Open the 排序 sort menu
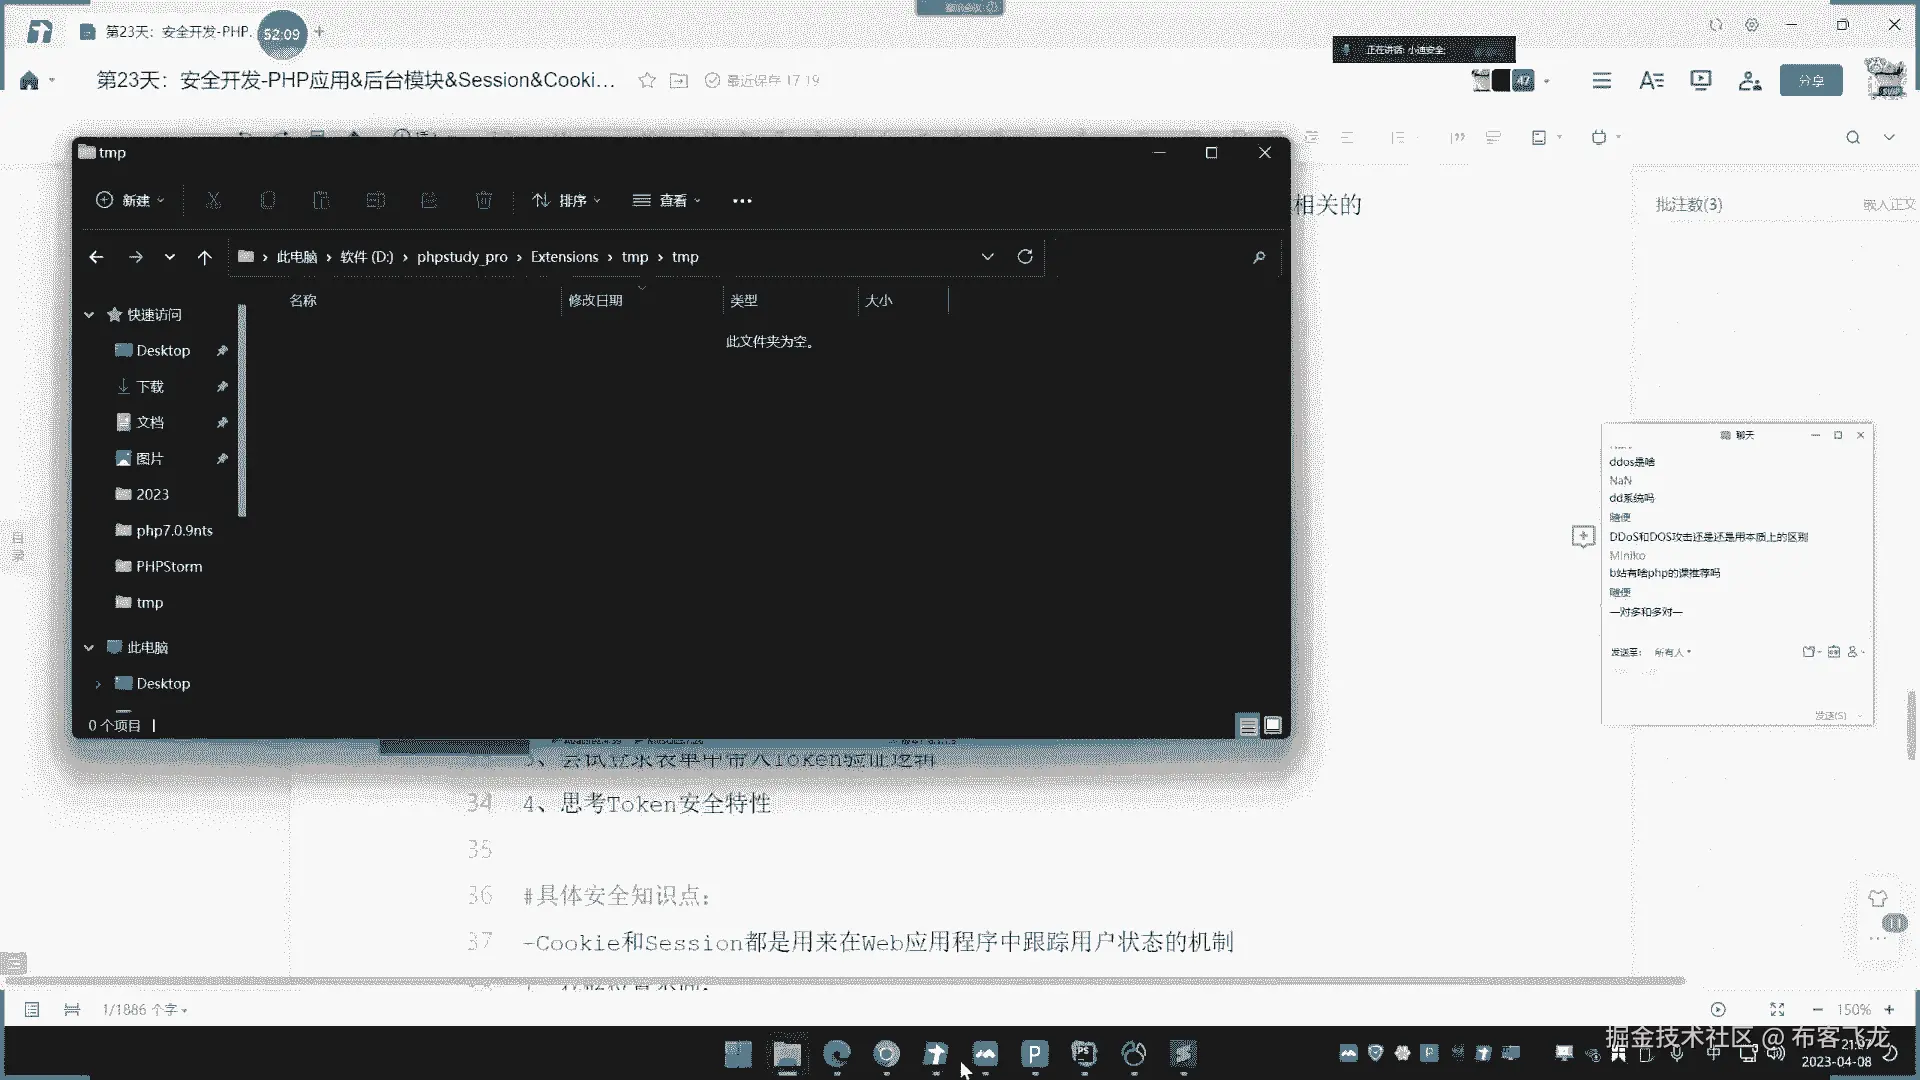The image size is (1920, 1080). [x=567, y=201]
